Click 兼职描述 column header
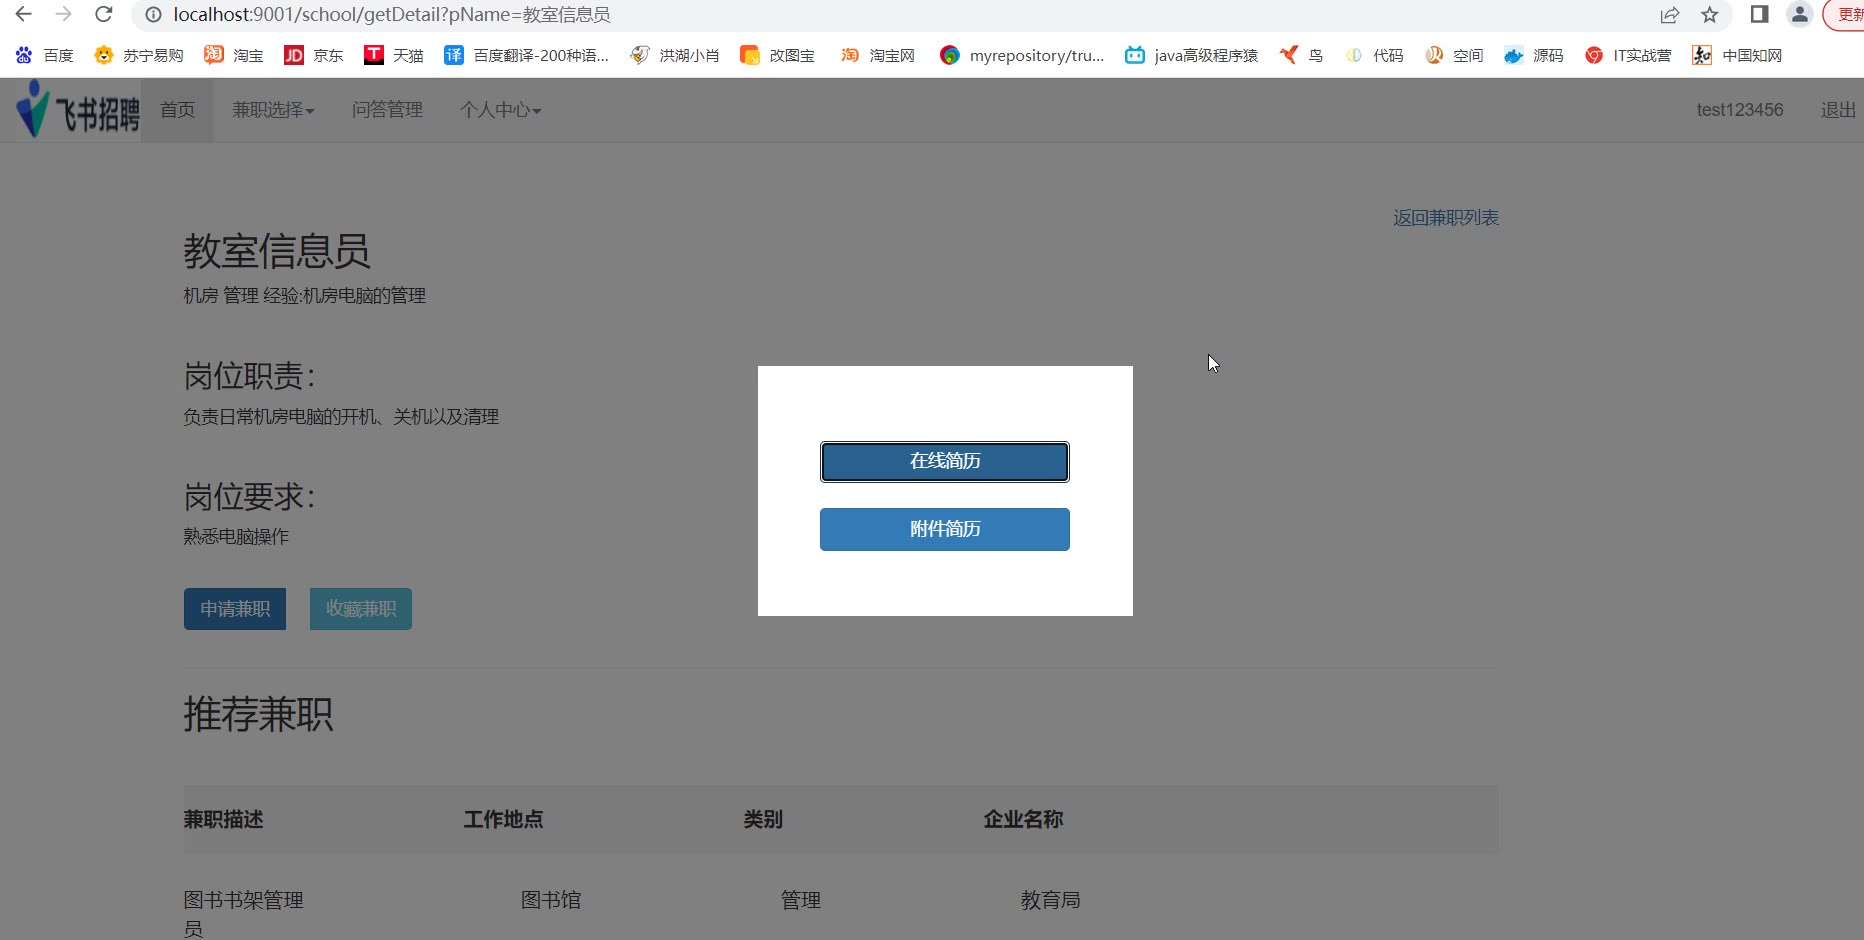Image resolution: width=1864 pixels, height=940 pixels. pos(224,819)
